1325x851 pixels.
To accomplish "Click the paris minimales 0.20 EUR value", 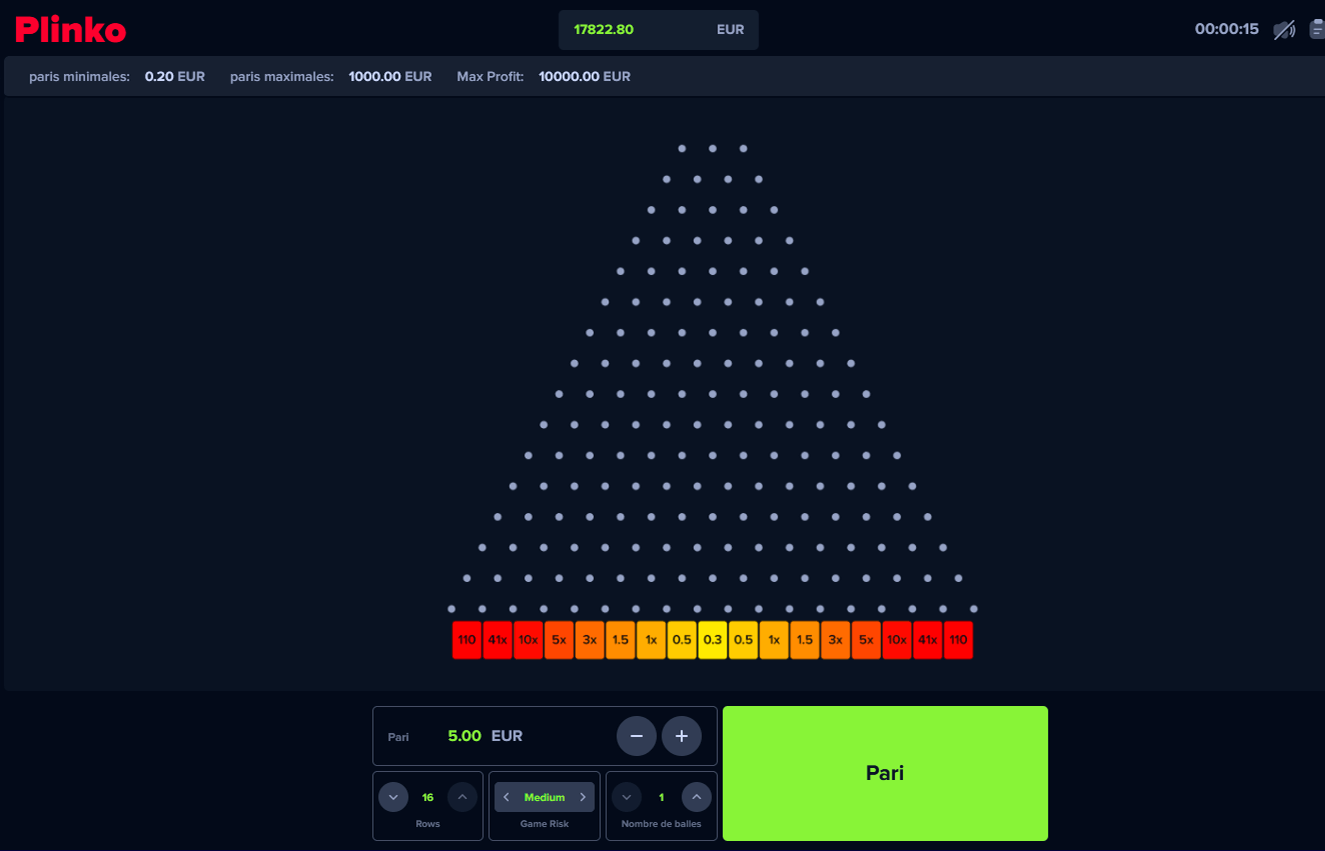I will pos(175,76).
